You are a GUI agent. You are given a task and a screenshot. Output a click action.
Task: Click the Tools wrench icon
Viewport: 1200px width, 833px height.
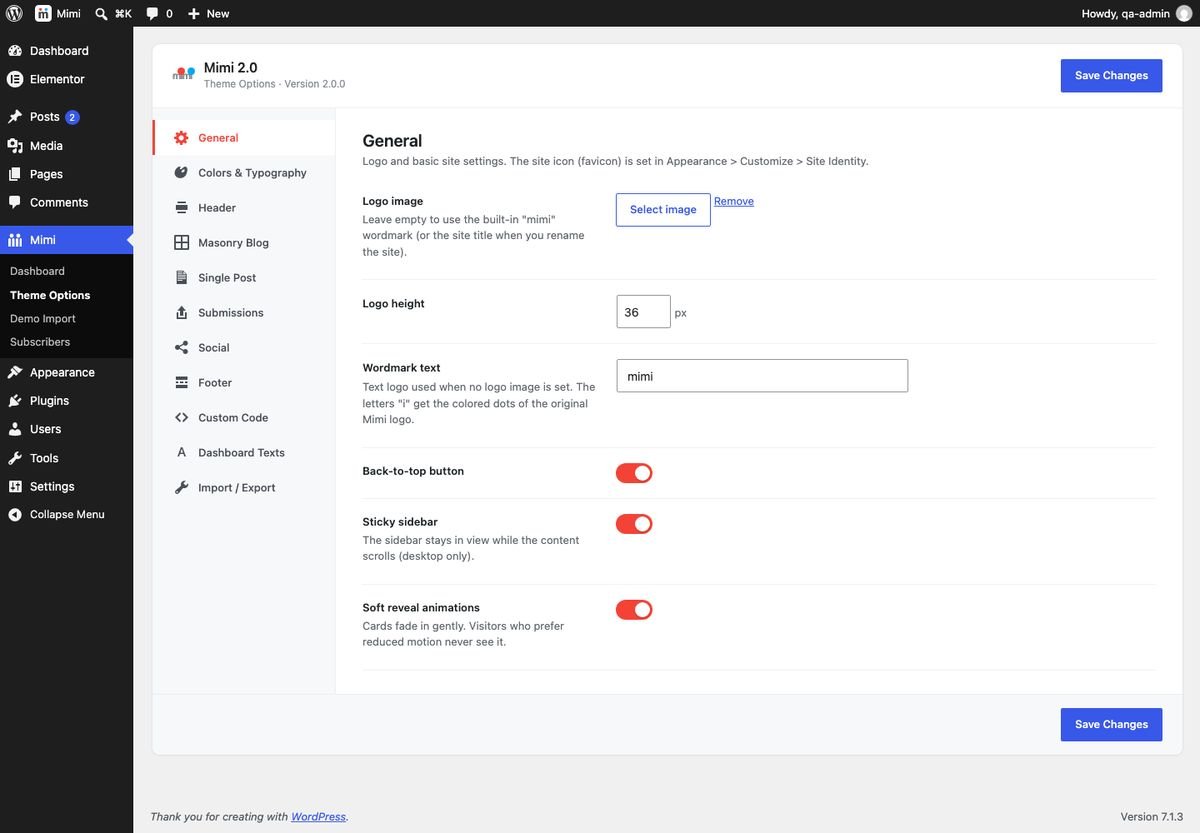(x=15, y=458)
